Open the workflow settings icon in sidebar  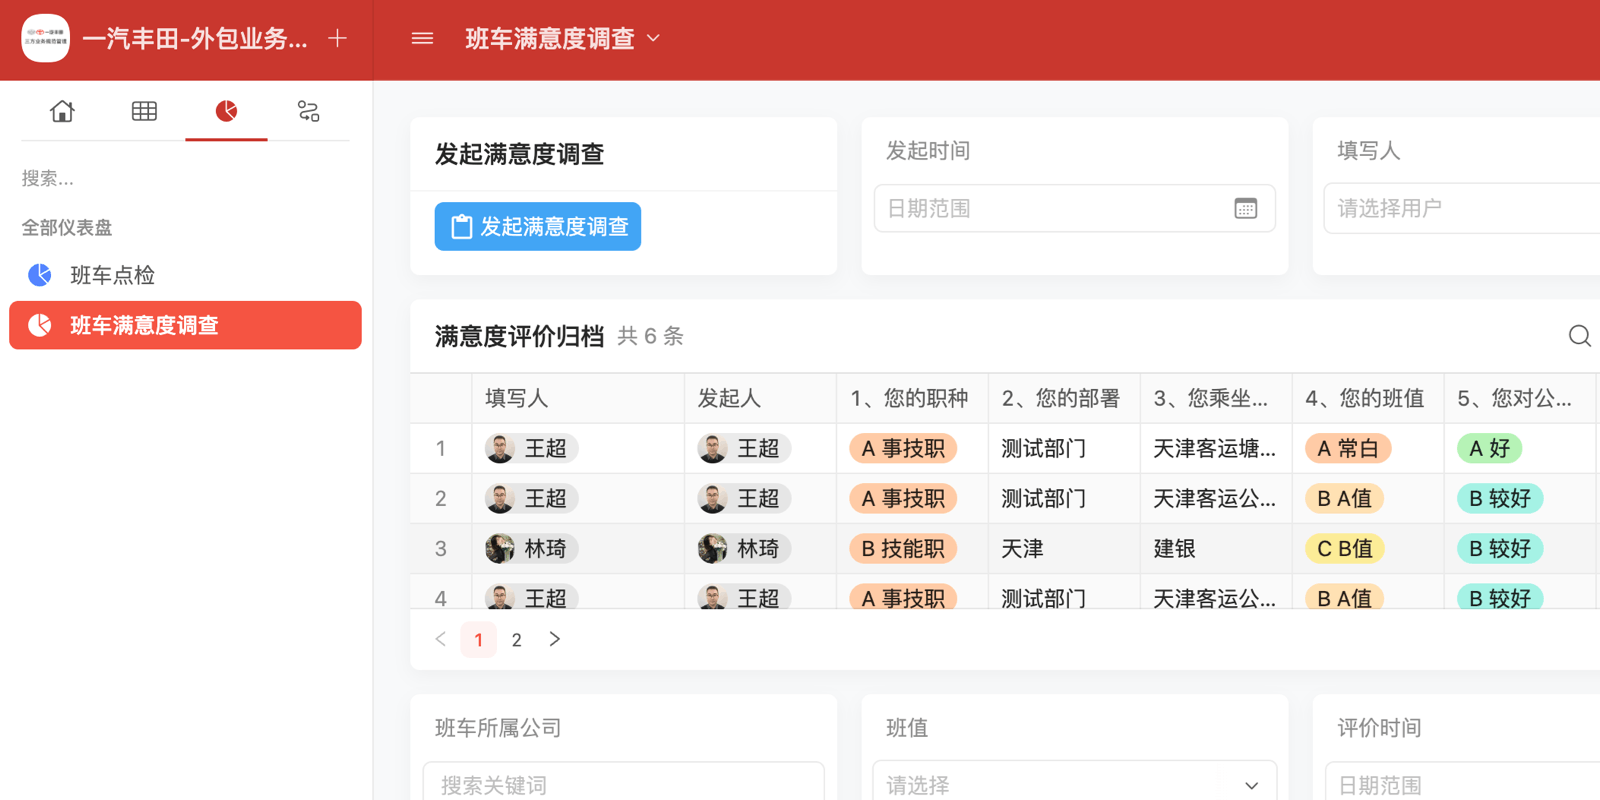pyautogui.click(x=308, y=111)
